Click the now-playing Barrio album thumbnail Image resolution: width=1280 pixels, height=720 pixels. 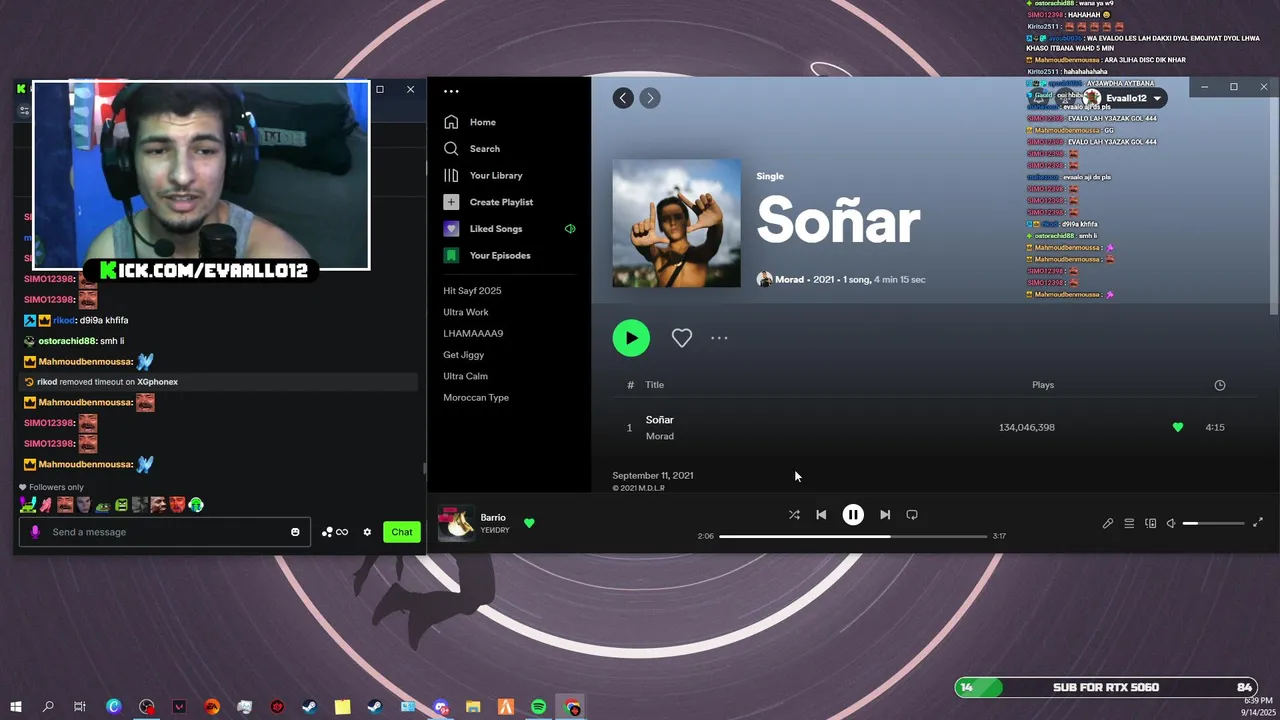click(x=457, y=523)
